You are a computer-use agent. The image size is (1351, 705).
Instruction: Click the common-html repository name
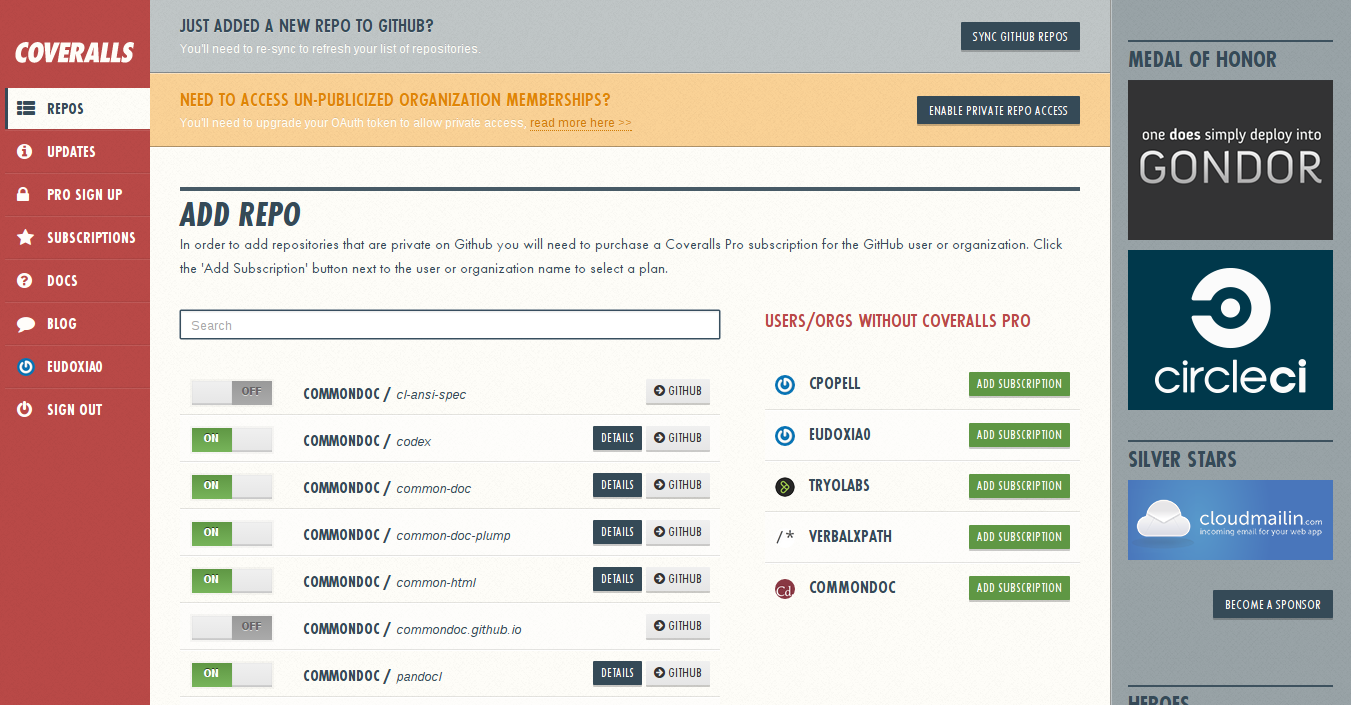tap(436, 582)
